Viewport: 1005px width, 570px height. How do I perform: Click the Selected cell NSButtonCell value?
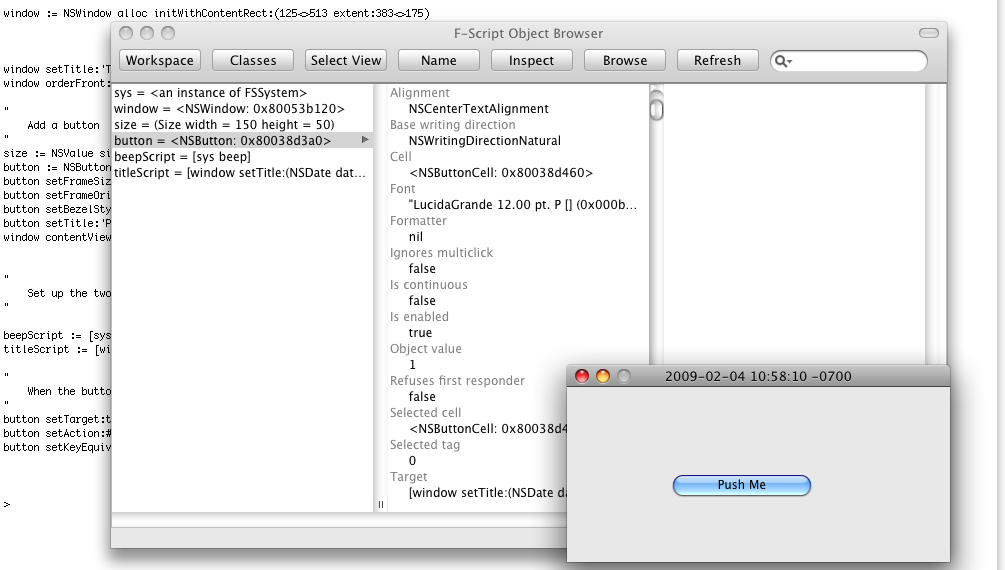[488, 429]
